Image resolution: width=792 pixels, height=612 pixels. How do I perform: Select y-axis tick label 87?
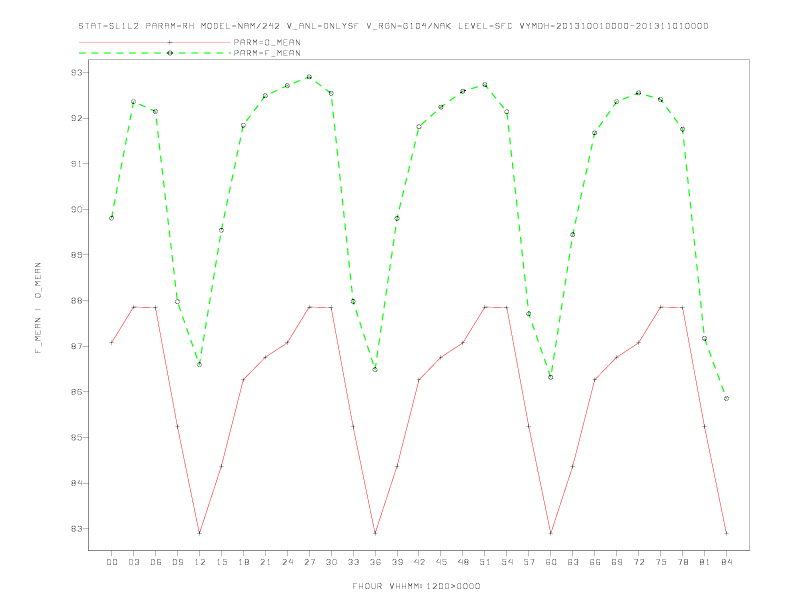[x=77, y=346]
